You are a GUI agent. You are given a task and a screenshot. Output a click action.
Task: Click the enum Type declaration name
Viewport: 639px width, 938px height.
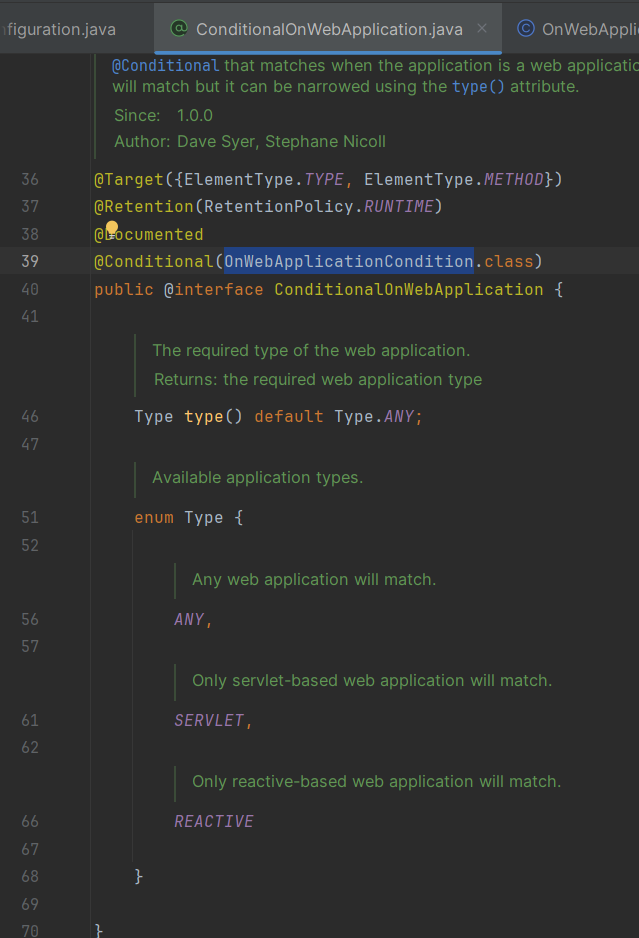(x=204, y=518)
